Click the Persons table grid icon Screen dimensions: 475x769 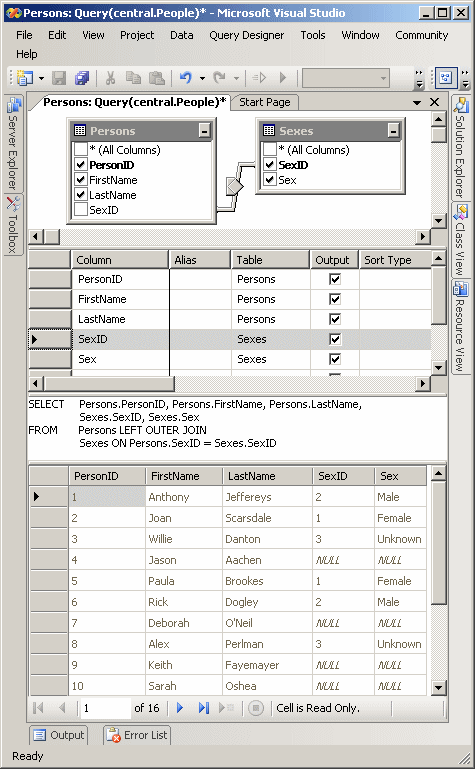point(79,130)
